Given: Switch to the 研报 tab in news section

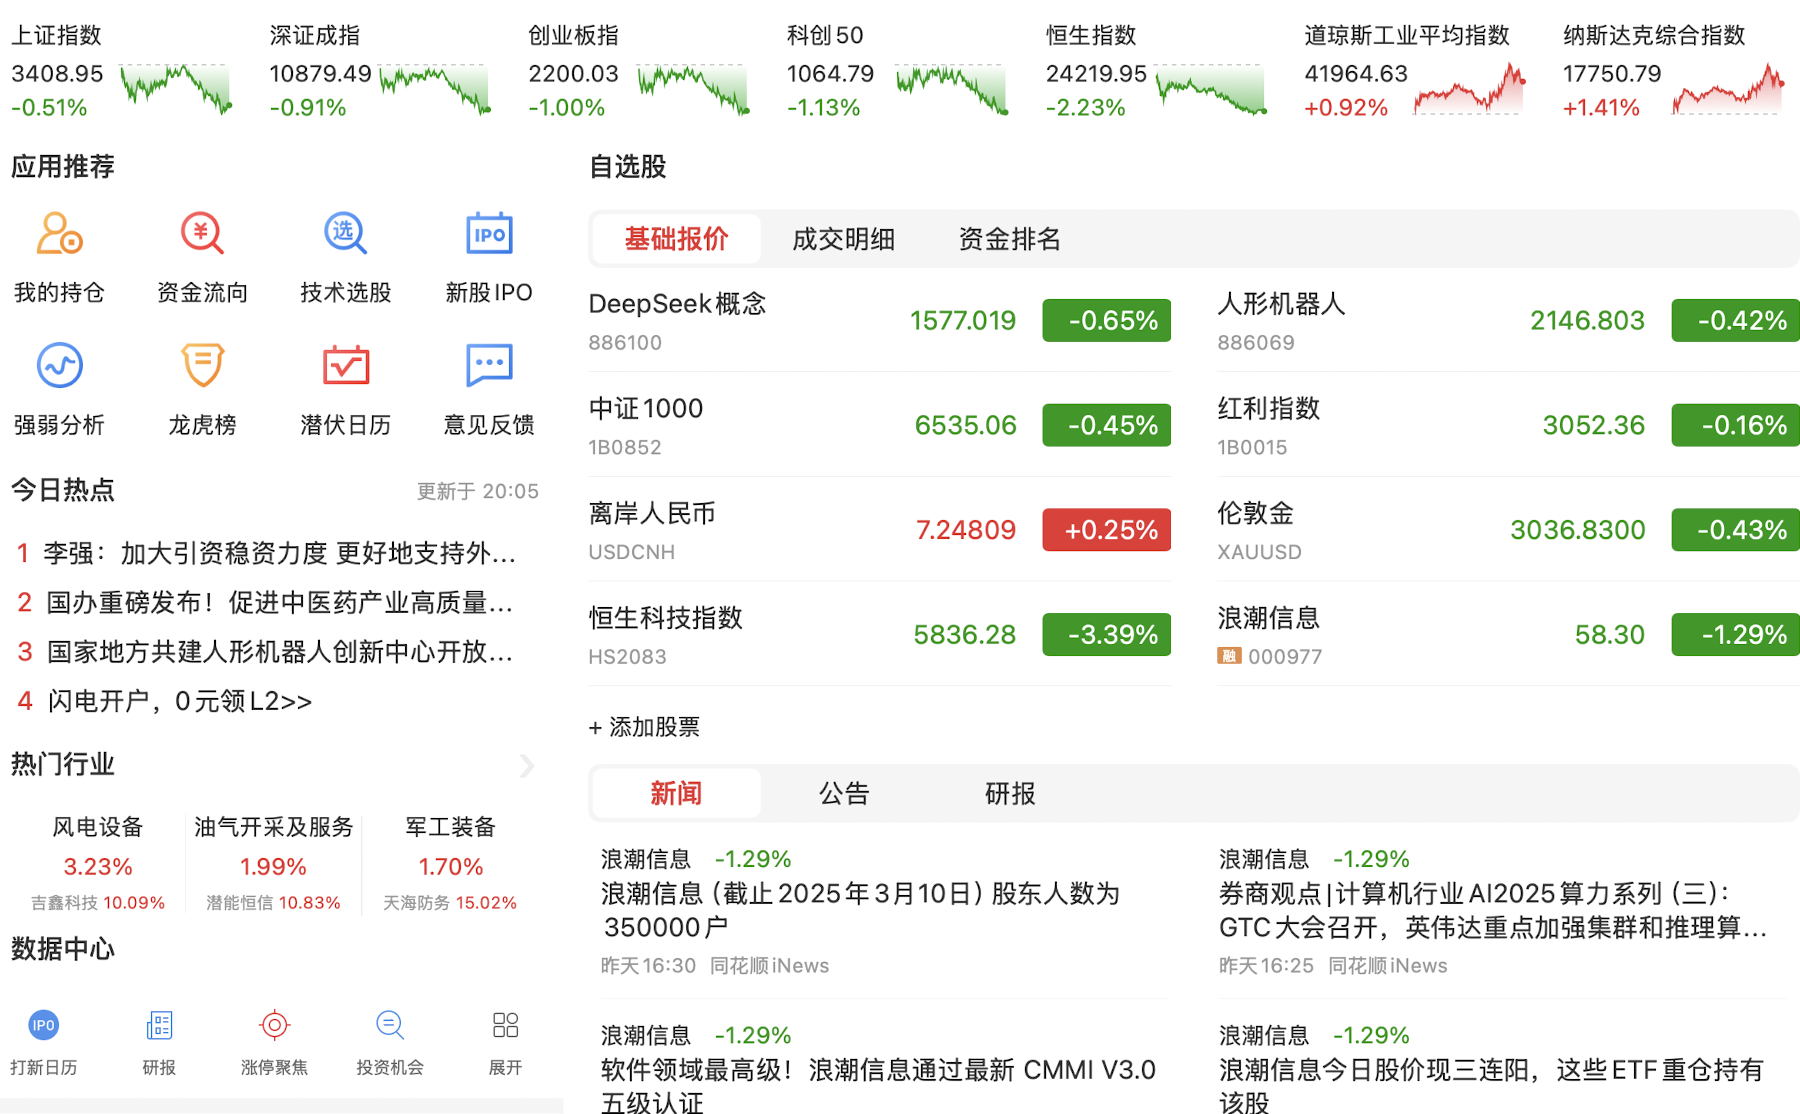Looking at the screenshot, I should (x=1010, y=794).
